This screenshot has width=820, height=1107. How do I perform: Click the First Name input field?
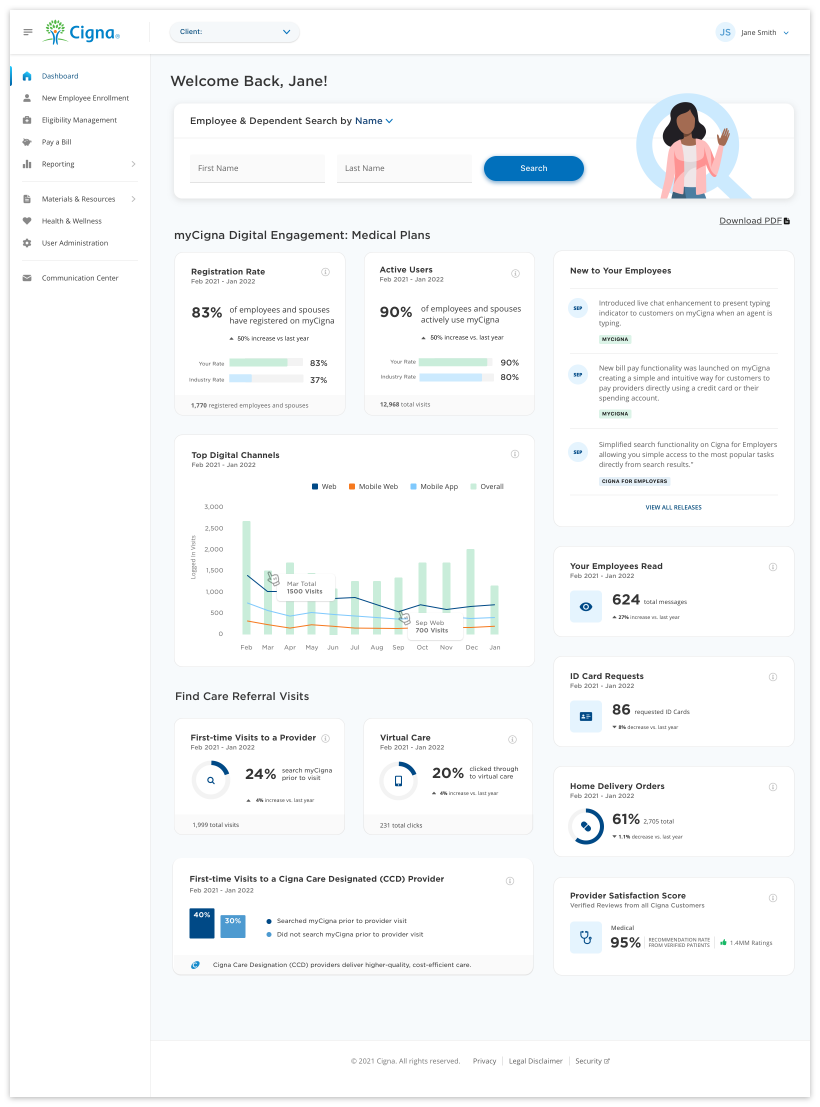point(257,169)
